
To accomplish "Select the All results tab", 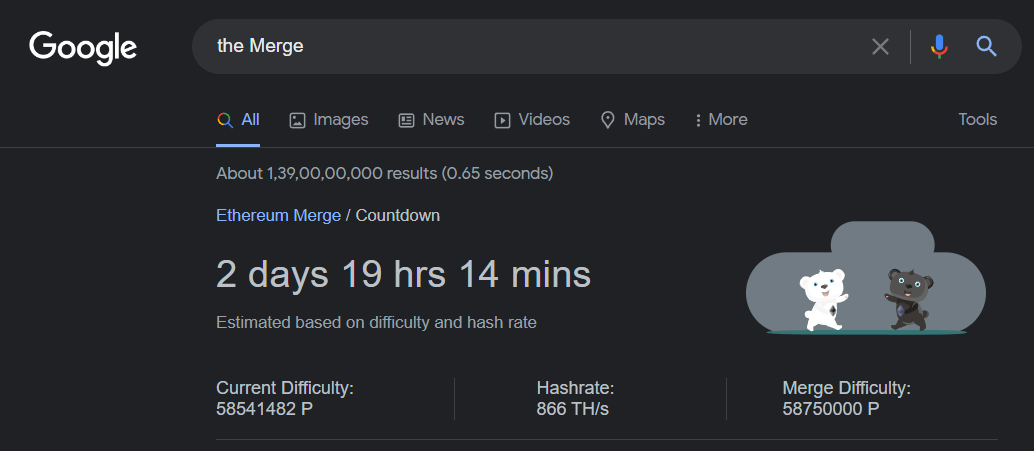I will coord(238,120).
